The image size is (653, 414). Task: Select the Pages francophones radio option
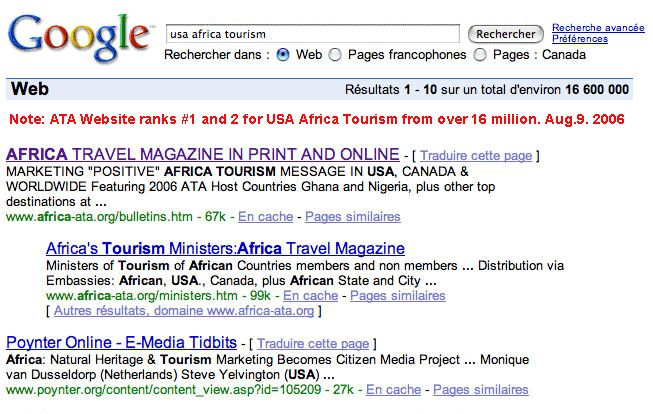[335, 55]
